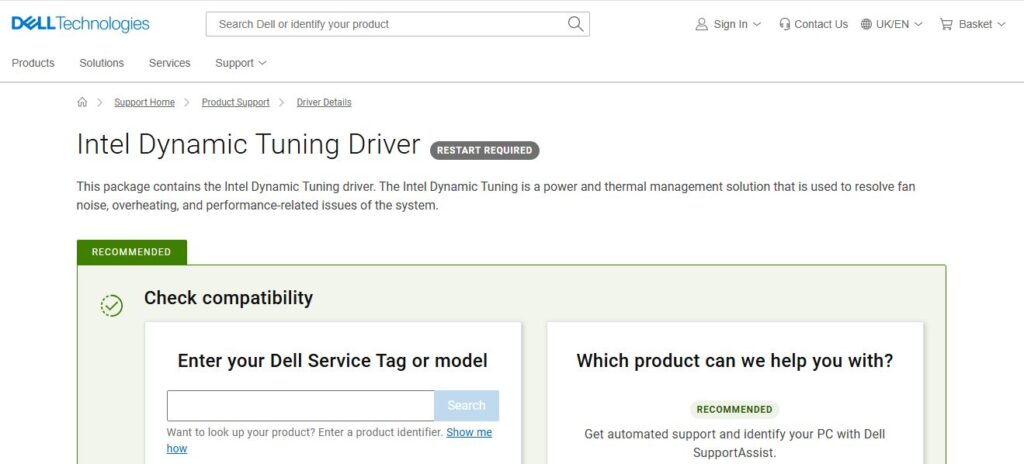Expand the Basket dropdown chevron
The image size is (1024, 464).
pos(1001,24)
